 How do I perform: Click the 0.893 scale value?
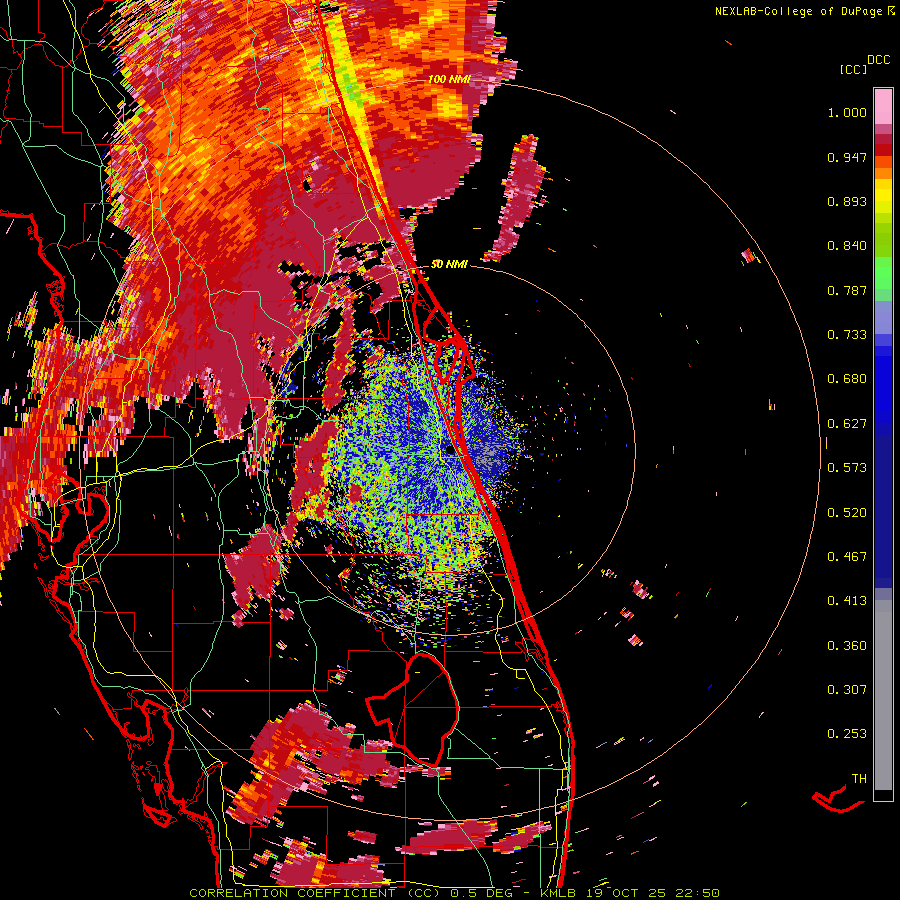(847, 201)
